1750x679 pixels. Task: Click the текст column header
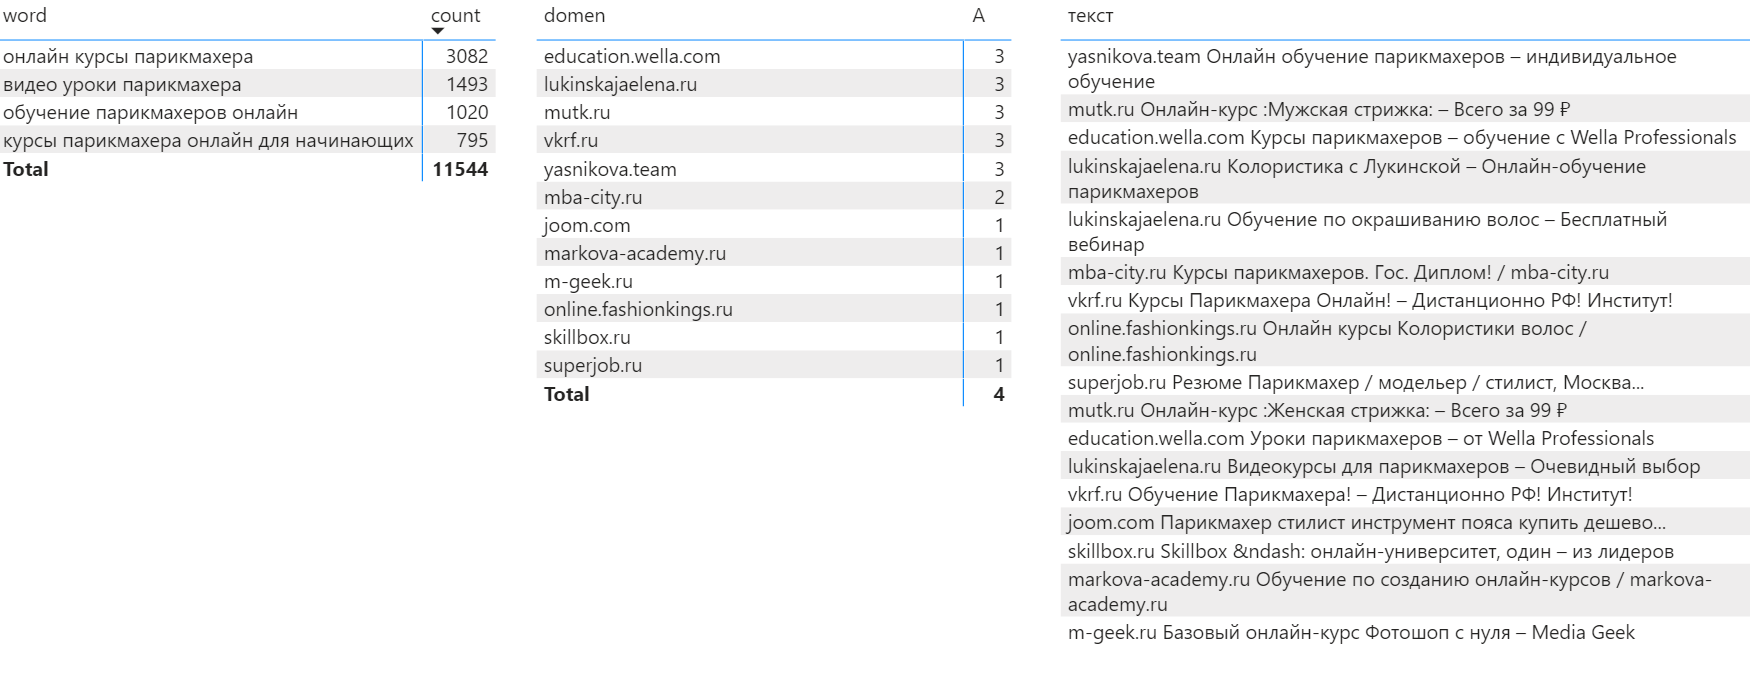(1090, 16)
